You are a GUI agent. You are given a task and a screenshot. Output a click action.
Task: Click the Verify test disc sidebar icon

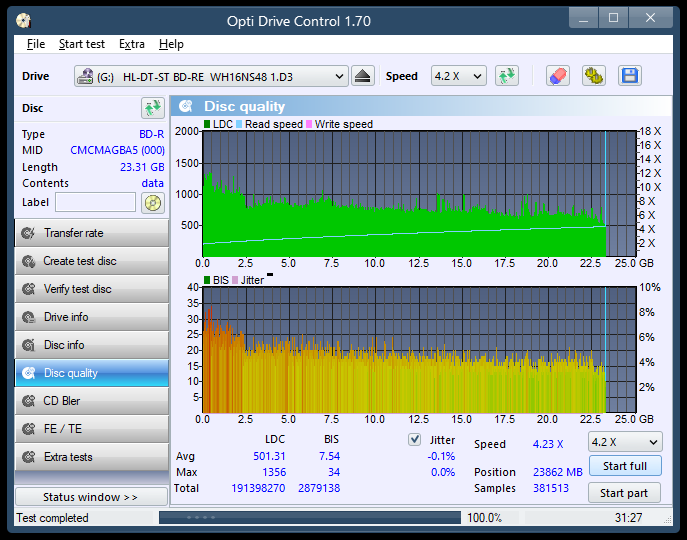(28, 289)
